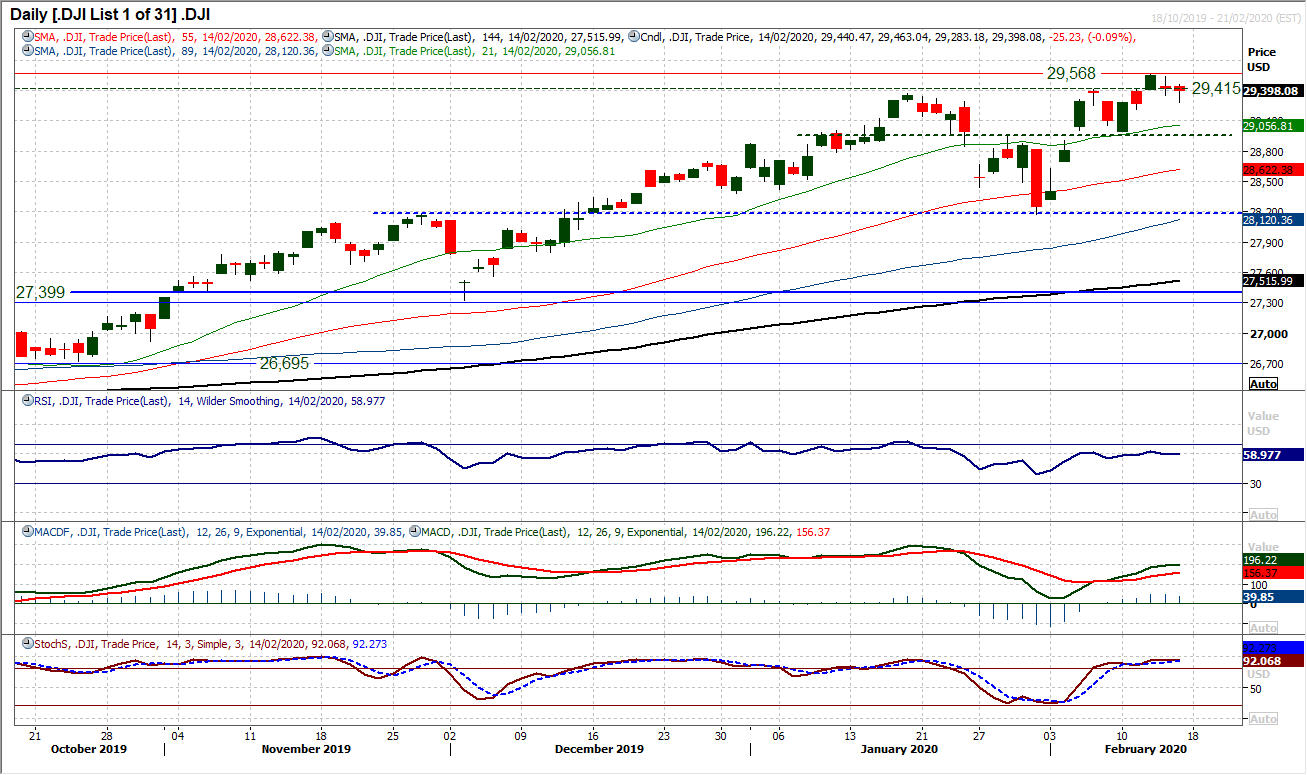1307x775 pixels.
Task: Click the Price USD axis header
Action: coord(1263,60)
